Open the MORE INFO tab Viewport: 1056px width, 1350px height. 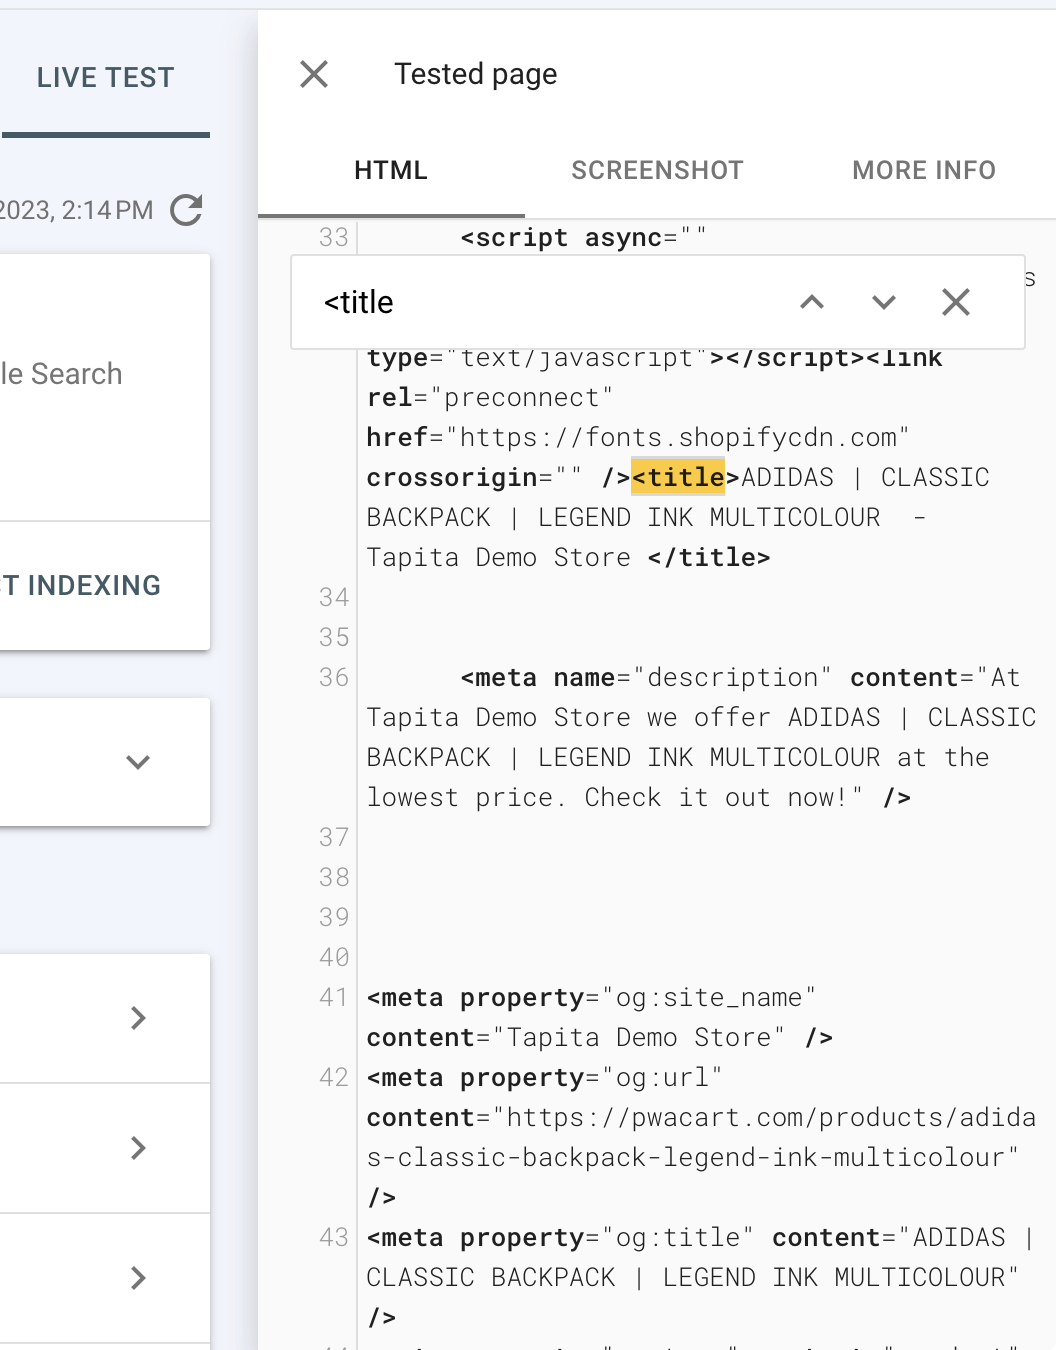[924, 170]
